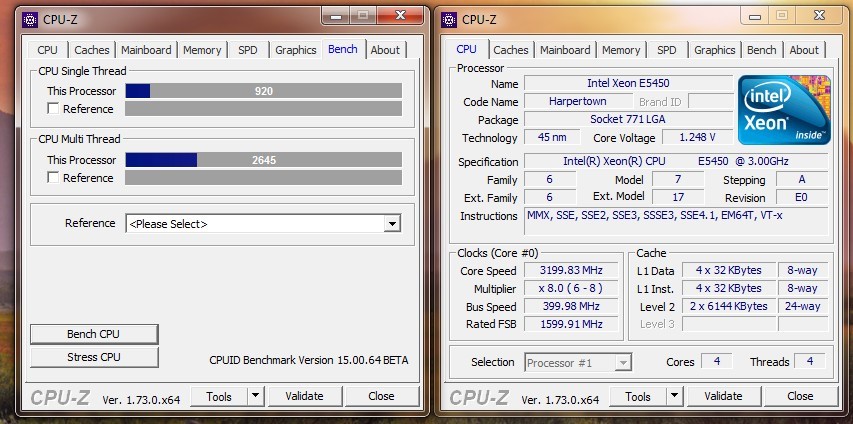Enable Reference checkbox under CPU Multi Thread

point(54,178)
